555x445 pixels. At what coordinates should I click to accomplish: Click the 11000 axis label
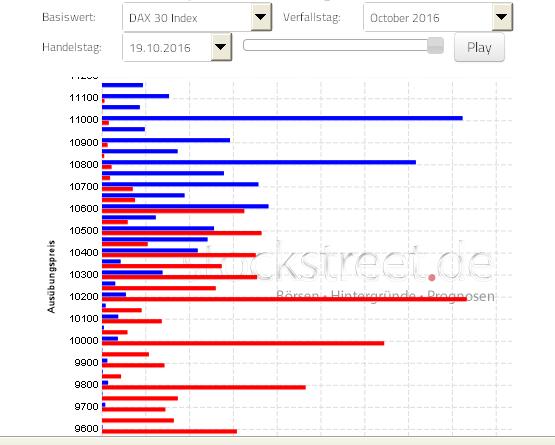(x=84, y=120)
